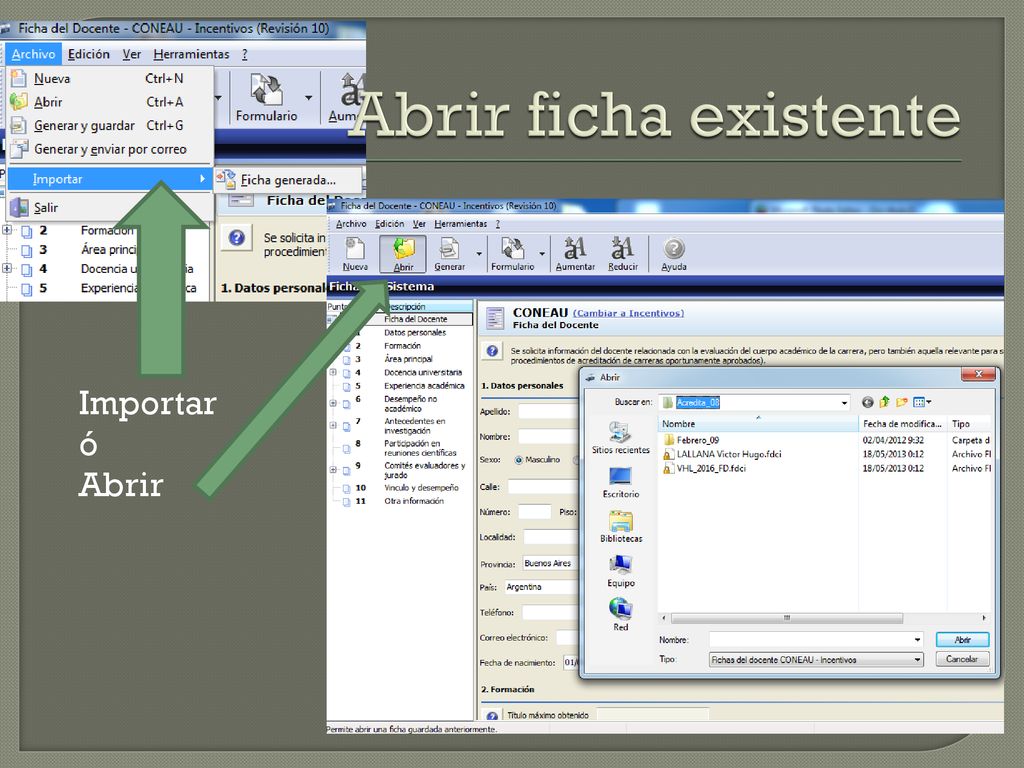Select 'Experiencia académica' in the tree

[x=424, y=385]
